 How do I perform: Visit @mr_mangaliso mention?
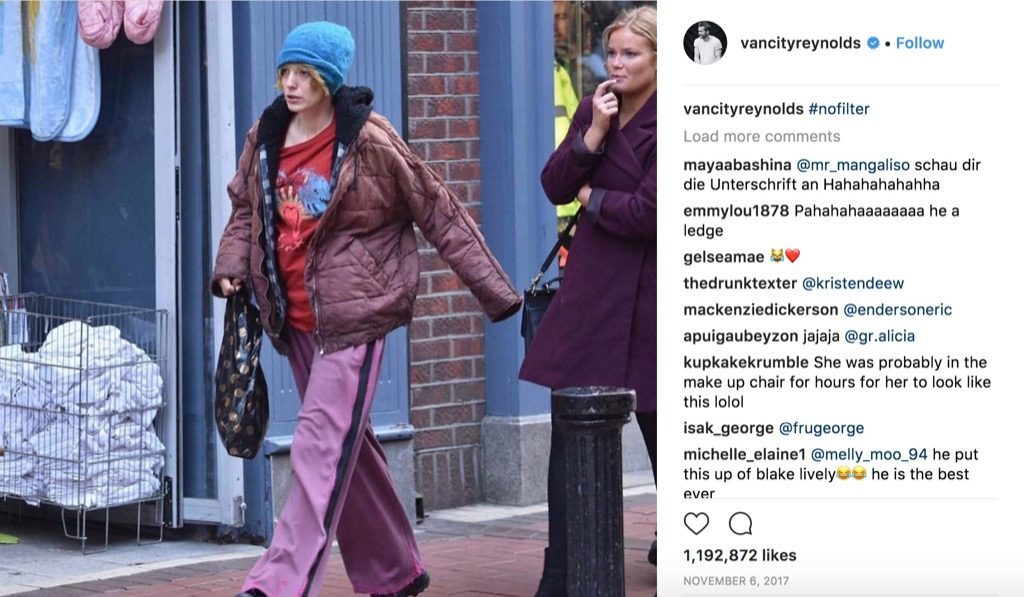(x=853, y=165)
